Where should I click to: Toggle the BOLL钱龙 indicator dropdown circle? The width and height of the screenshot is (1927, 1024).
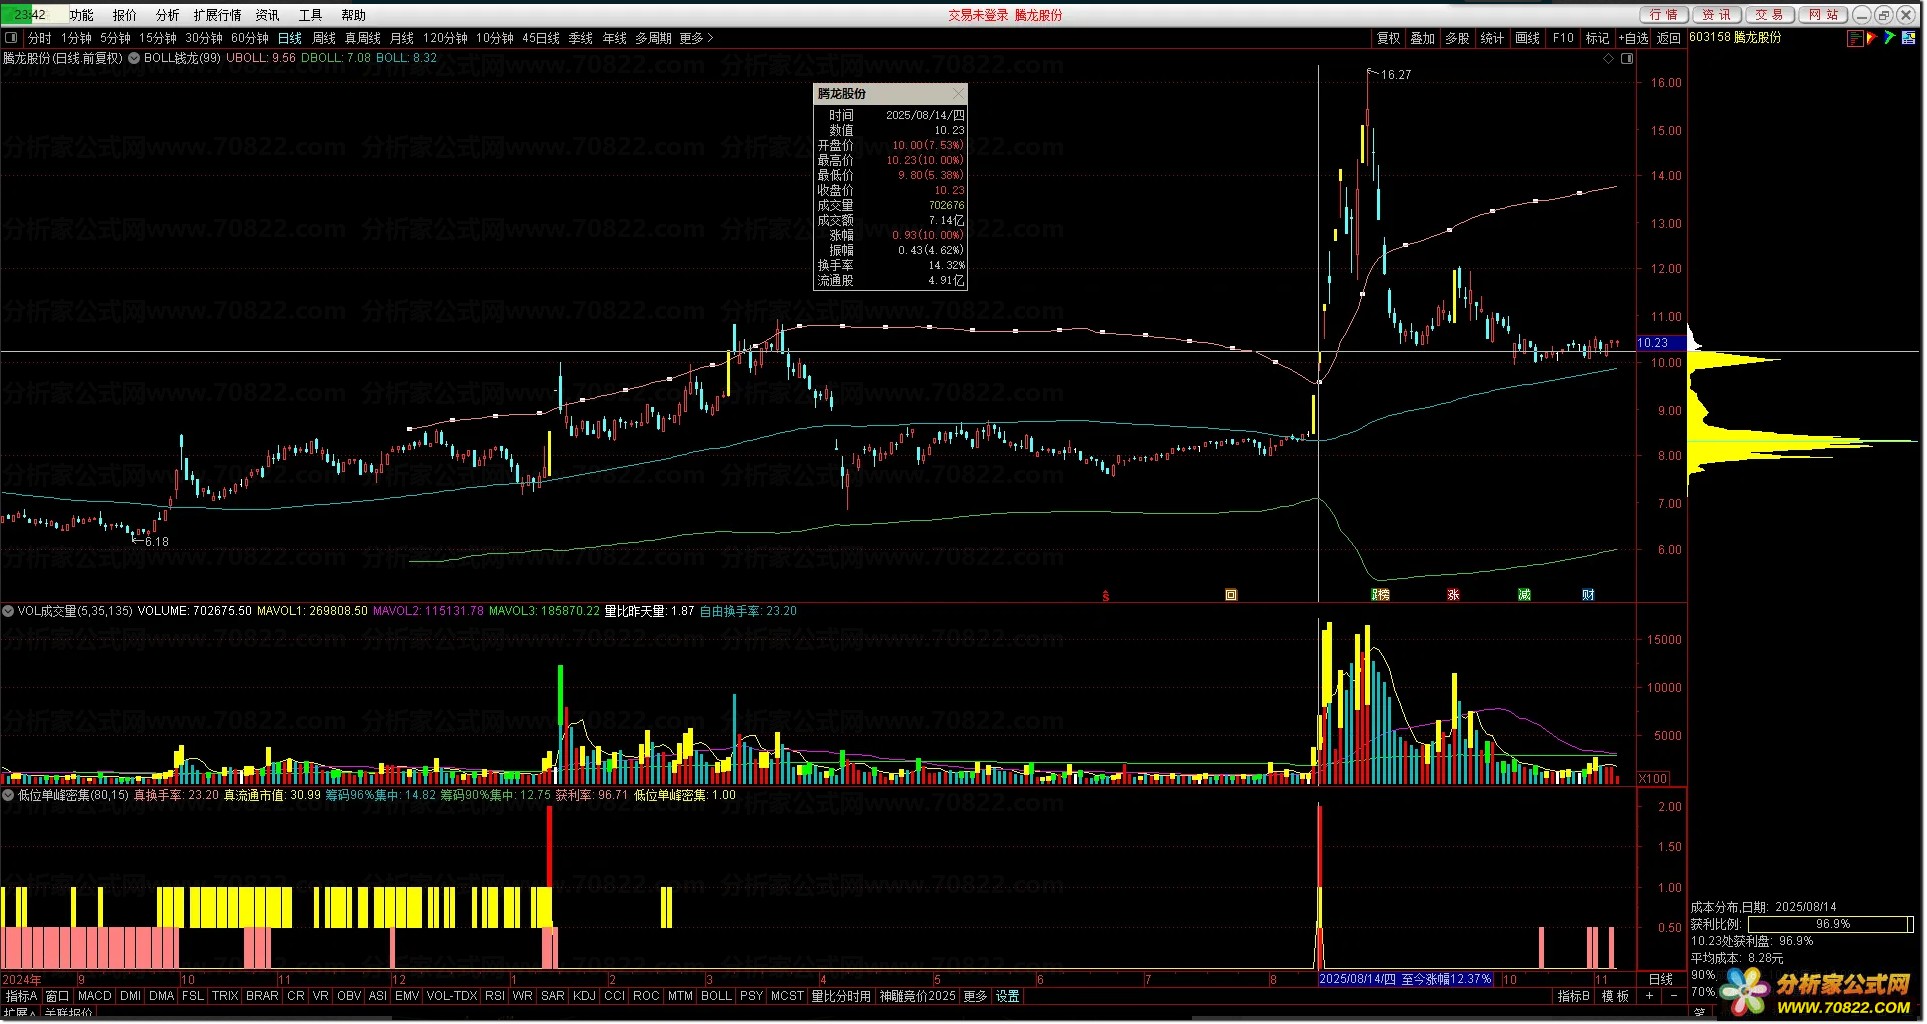(x=133, y=58)
